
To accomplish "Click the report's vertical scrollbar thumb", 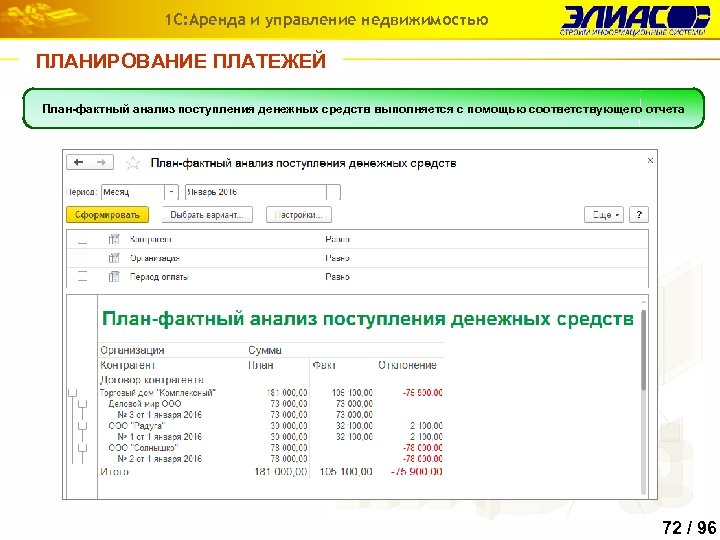I will click(643, 350).
